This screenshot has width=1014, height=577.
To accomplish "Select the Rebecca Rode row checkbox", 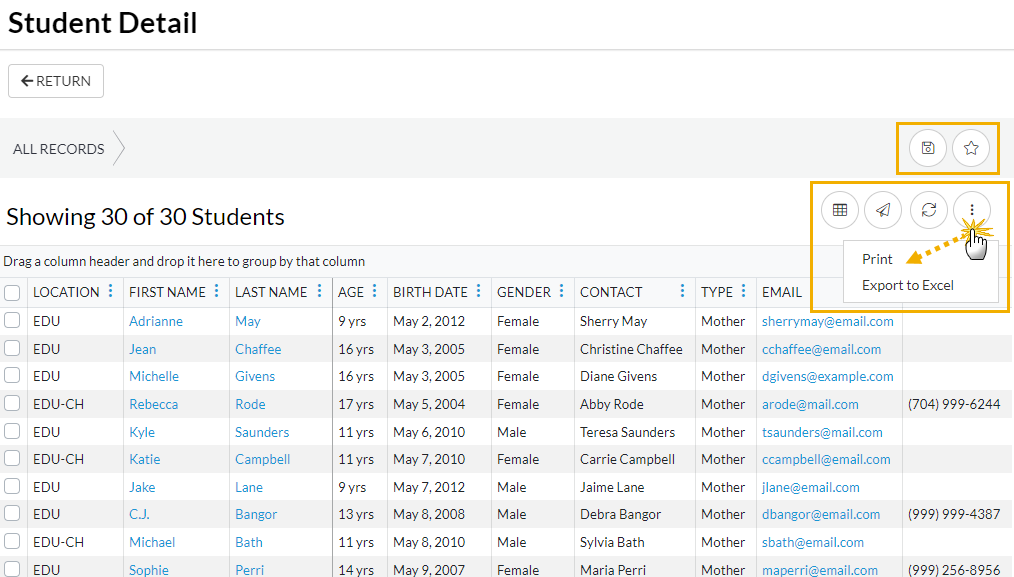I will click(x=12, y=404).
